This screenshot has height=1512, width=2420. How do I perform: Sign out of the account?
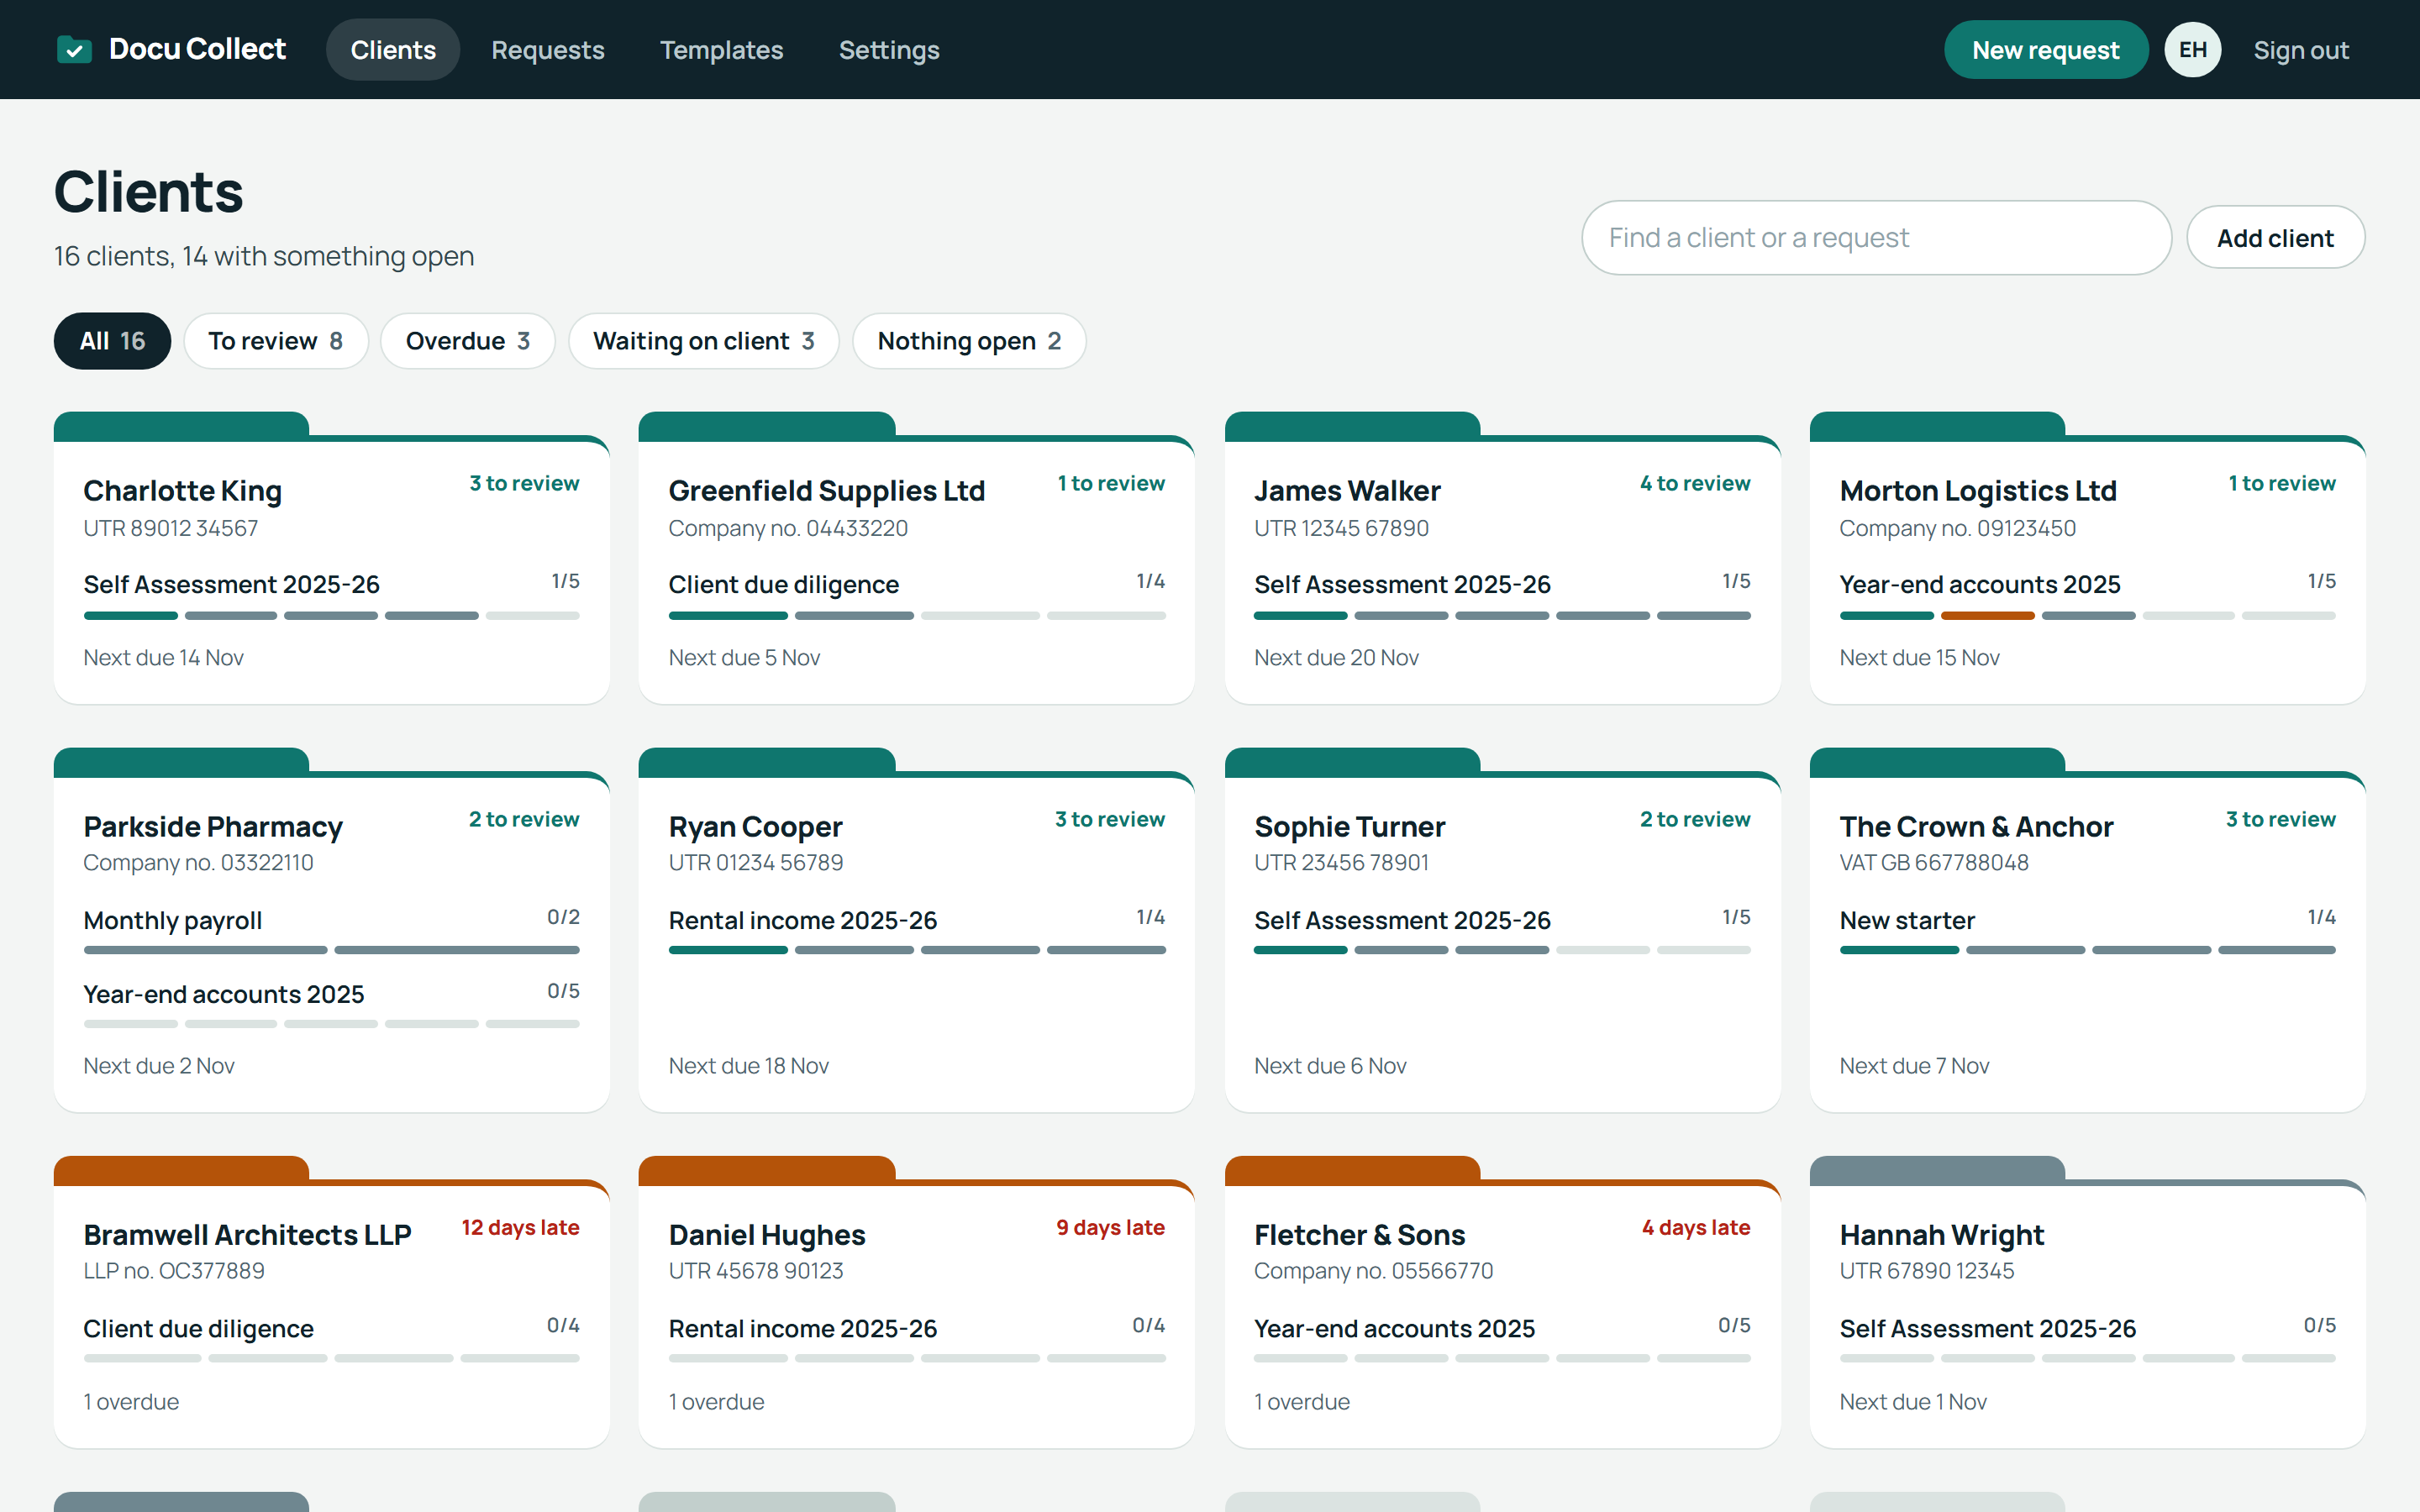coord(2301,50)
